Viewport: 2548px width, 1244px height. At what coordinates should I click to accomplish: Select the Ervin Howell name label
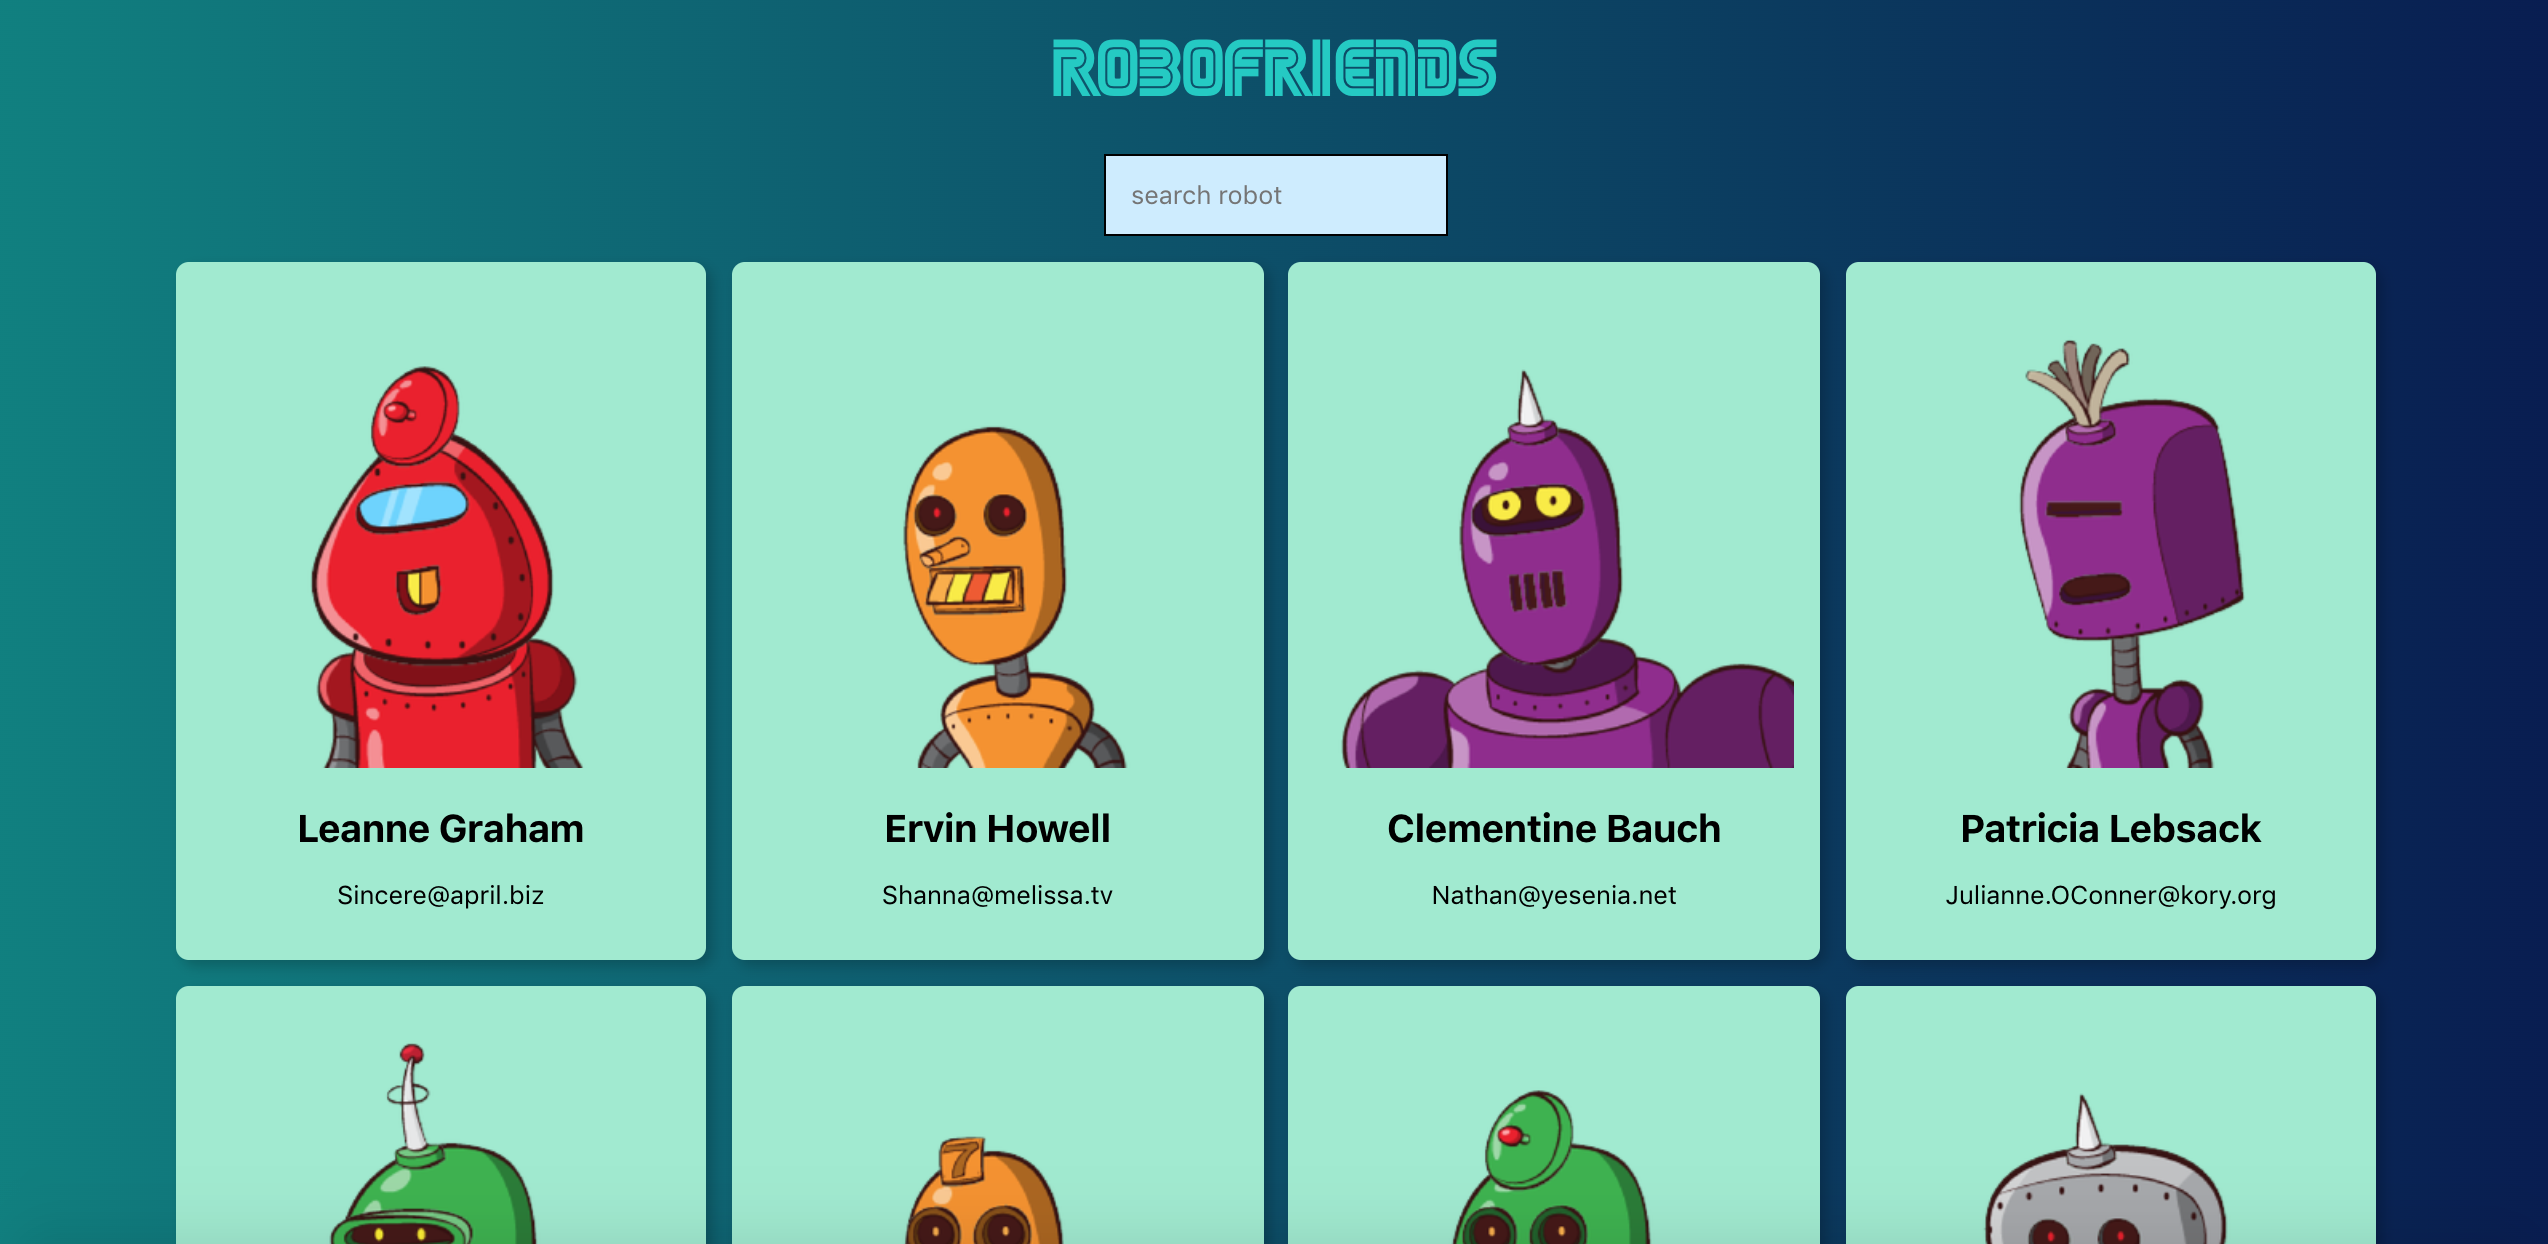pyautogui.click(x=997, y=829)
